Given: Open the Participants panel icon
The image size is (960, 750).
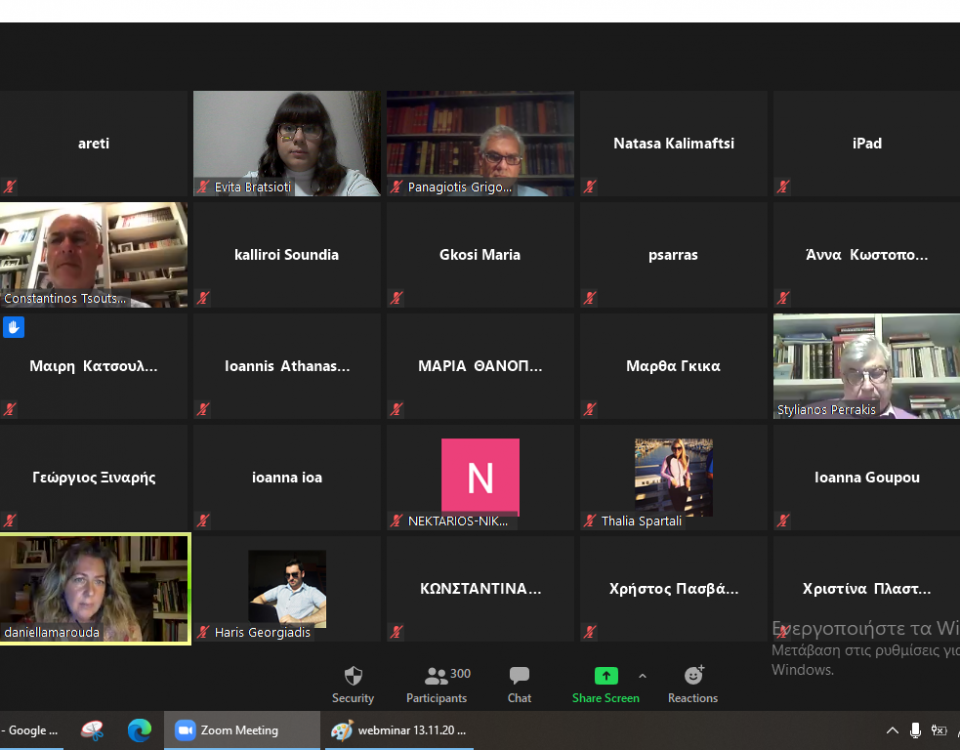Looking at the screenshot, I should (x=436, y=676).
